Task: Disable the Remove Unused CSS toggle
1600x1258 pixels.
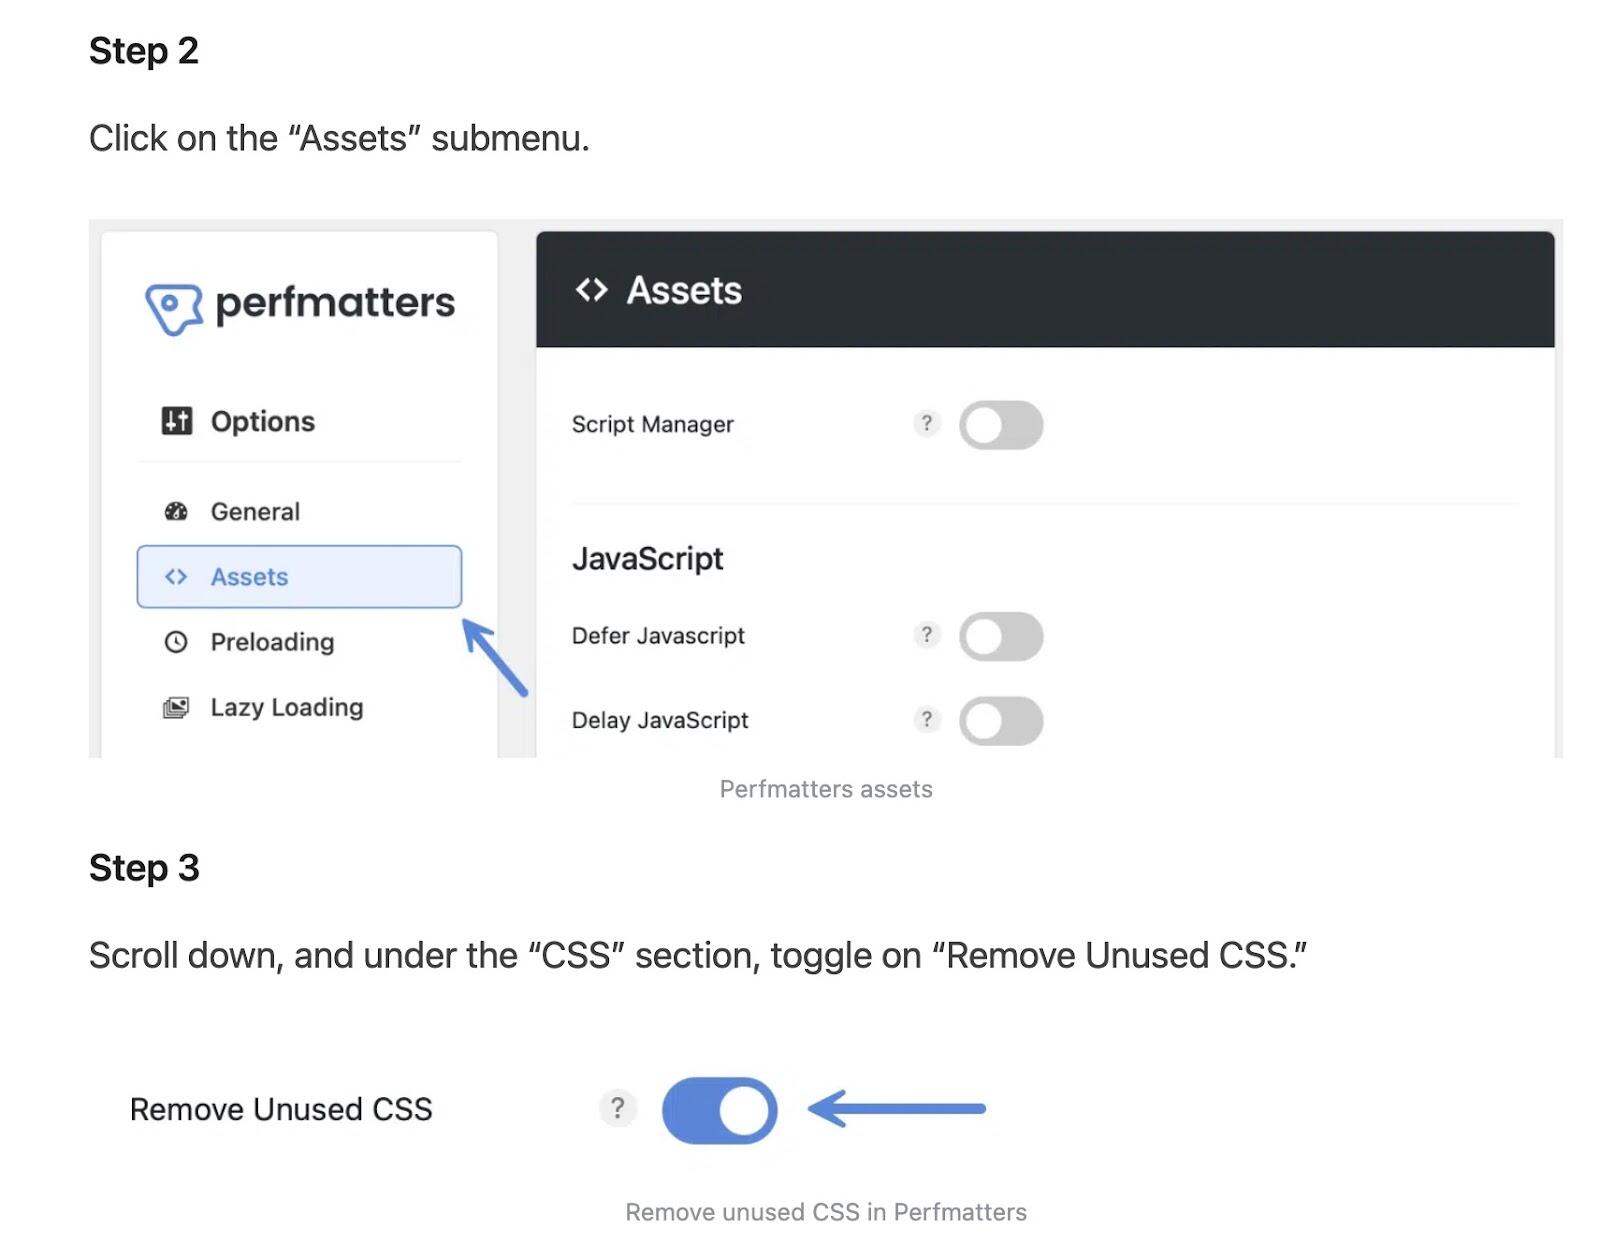Action: [720, 1110]
